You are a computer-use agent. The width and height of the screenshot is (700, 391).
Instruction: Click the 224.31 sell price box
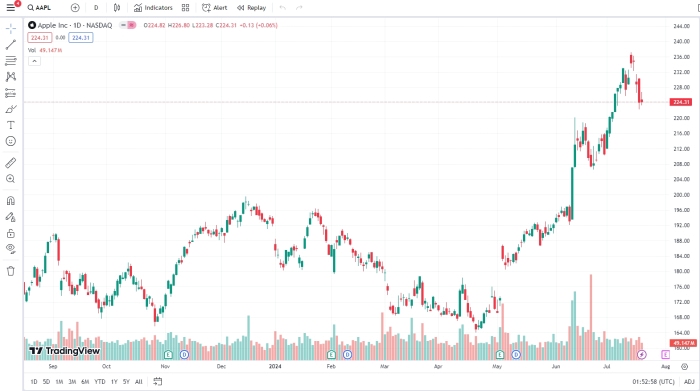tap(40, 37)
